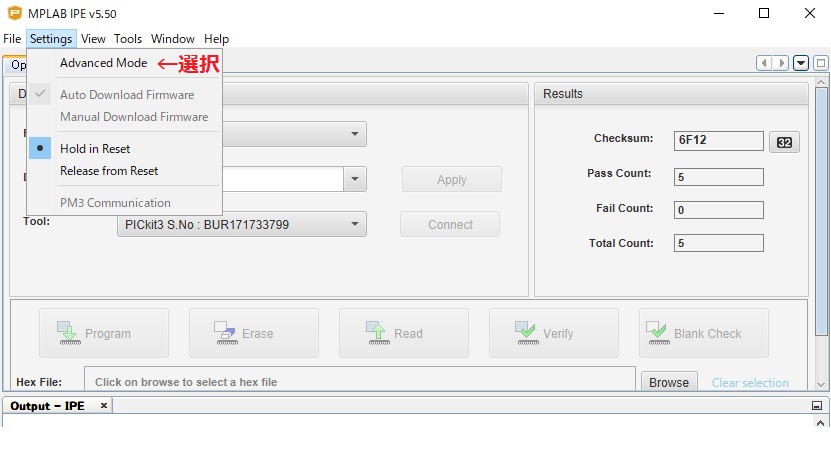Click the Checksum label

(623, 138)
